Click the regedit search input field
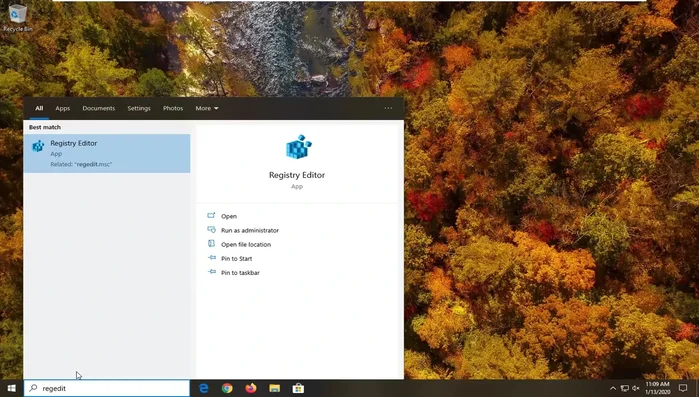This screenshot has width=699, height=397. 107,388
